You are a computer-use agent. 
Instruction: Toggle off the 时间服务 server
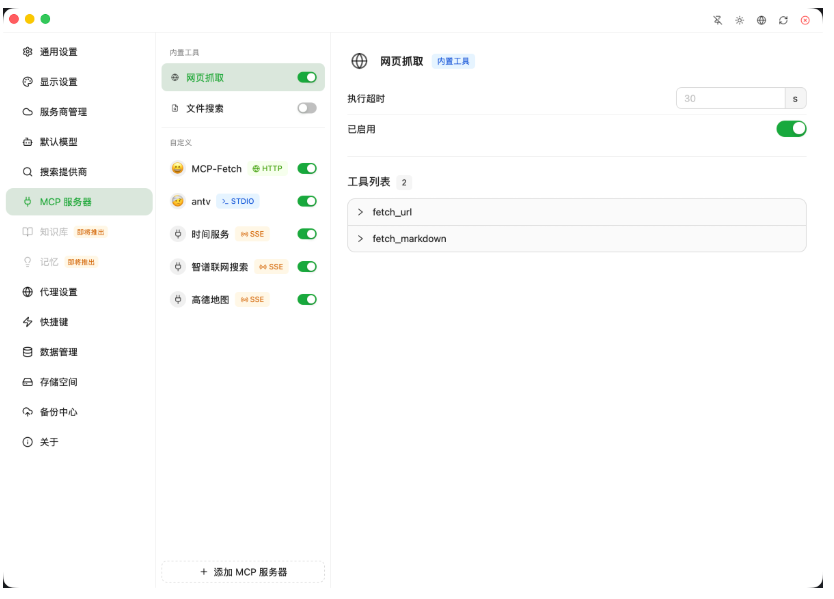(307, 234)
